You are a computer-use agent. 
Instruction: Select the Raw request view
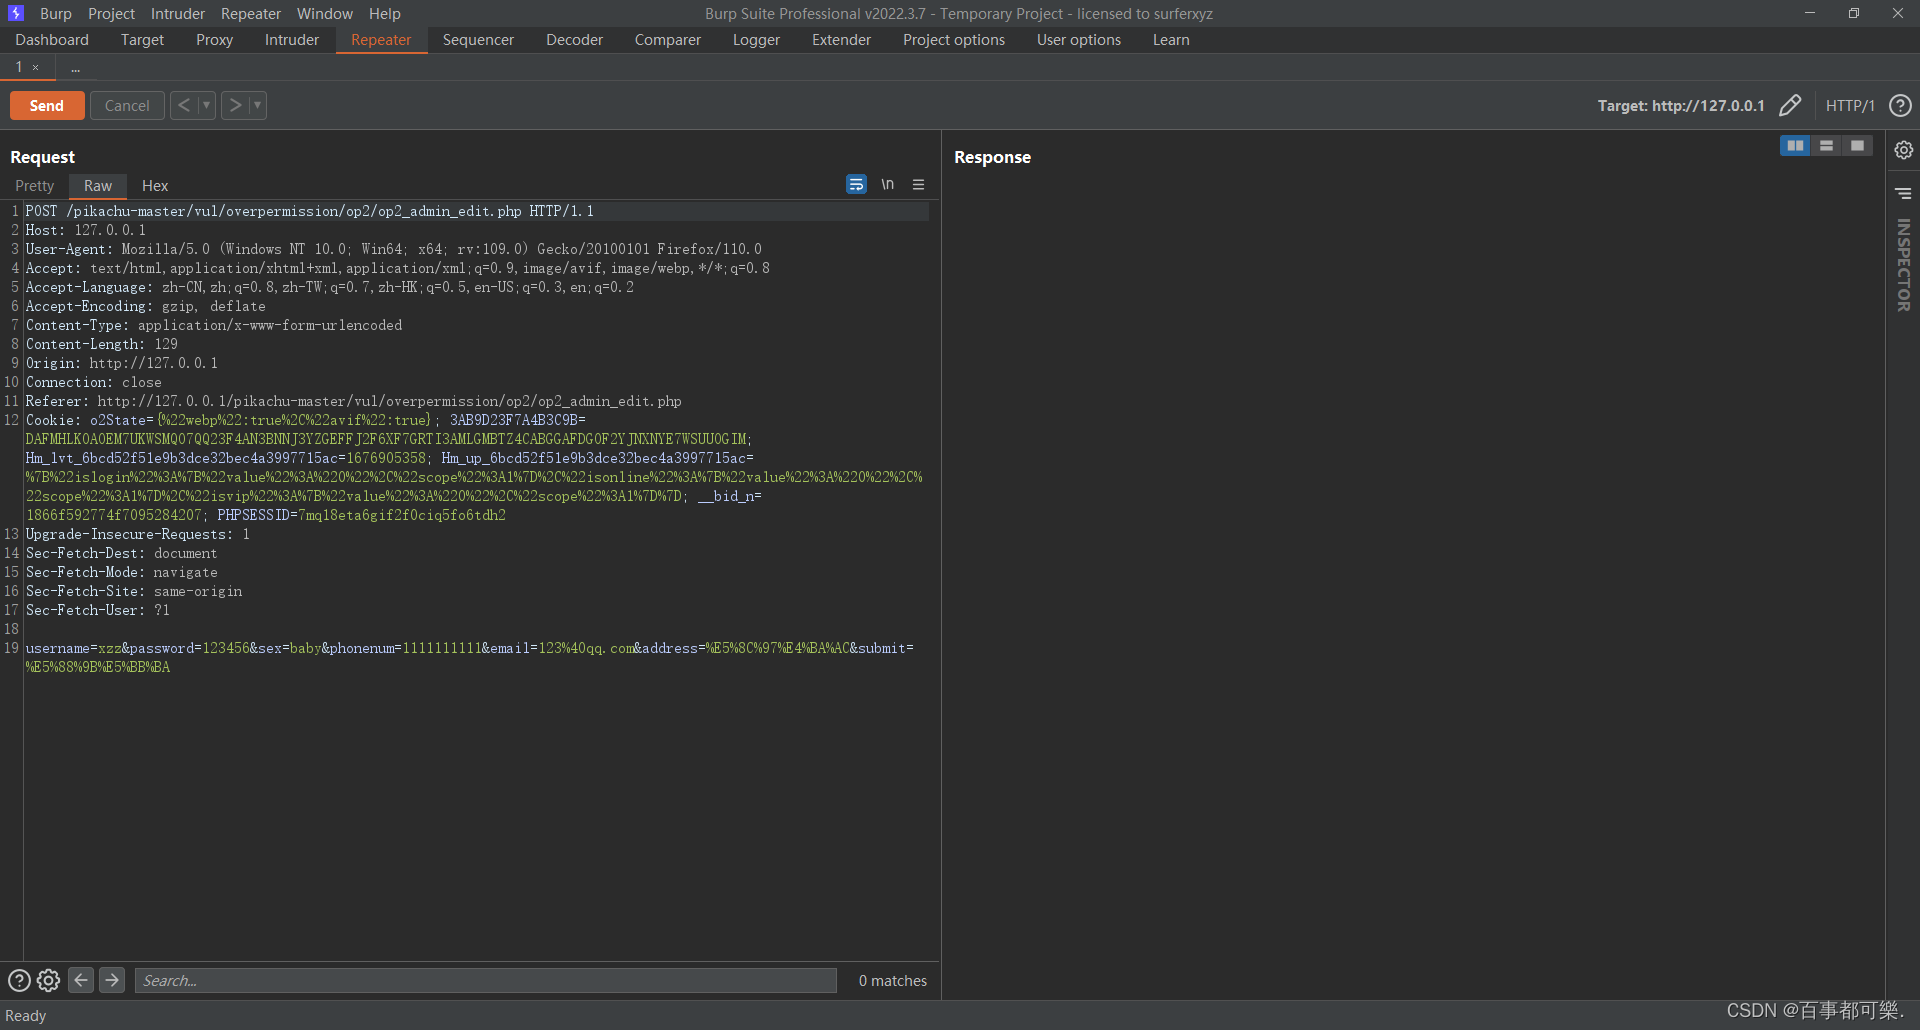click(x=98, y=186)
